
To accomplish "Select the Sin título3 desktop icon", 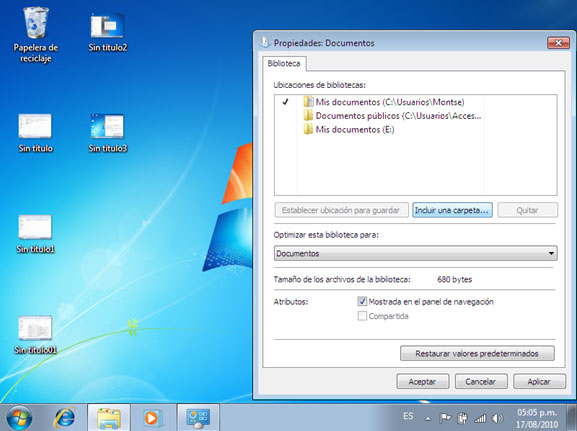I will pos(107,133).
